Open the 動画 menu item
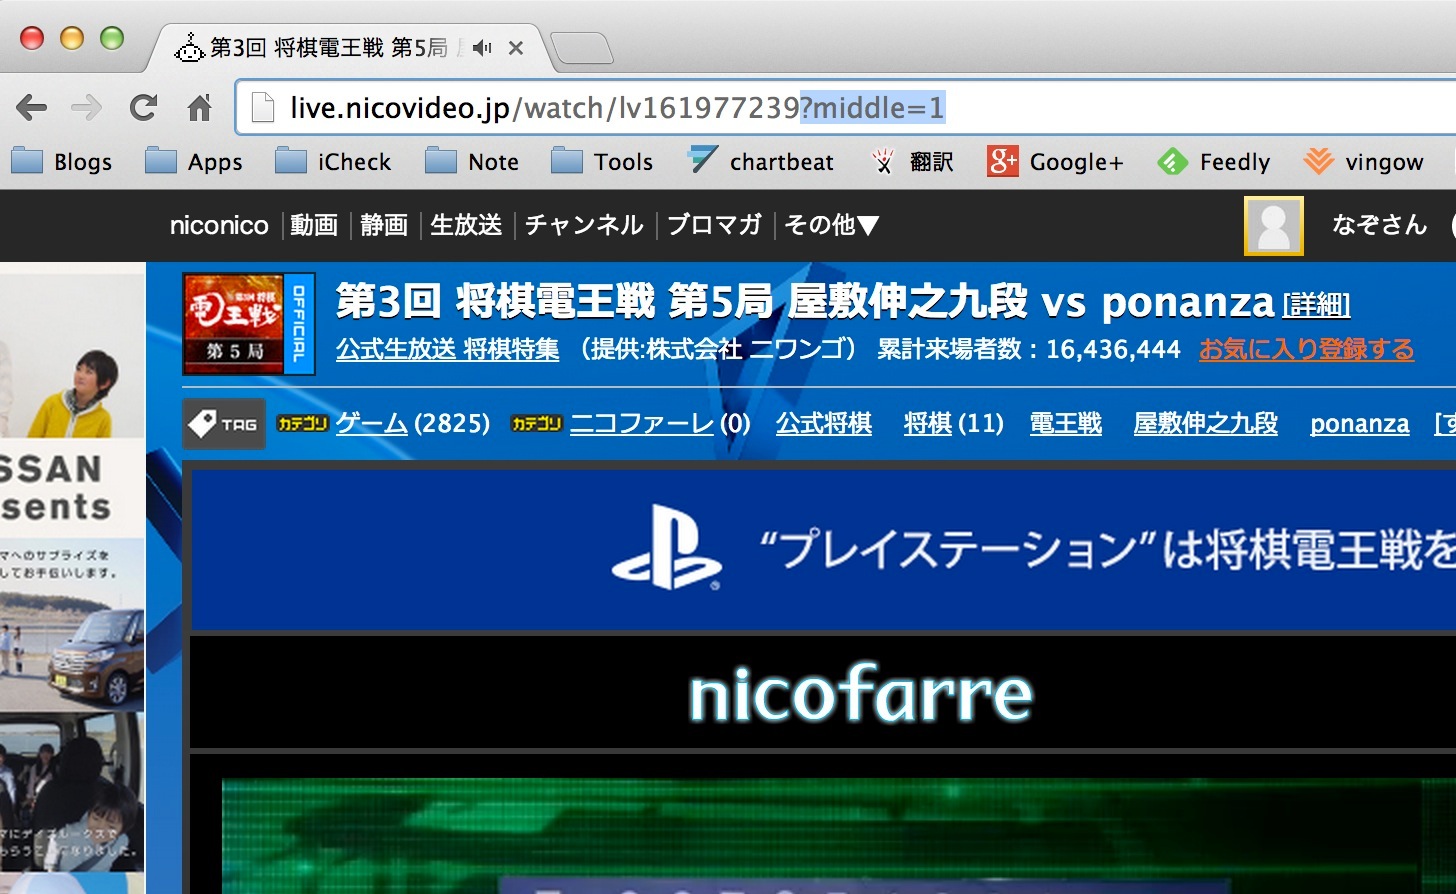The image size is (1456, 894). point(314,225)
